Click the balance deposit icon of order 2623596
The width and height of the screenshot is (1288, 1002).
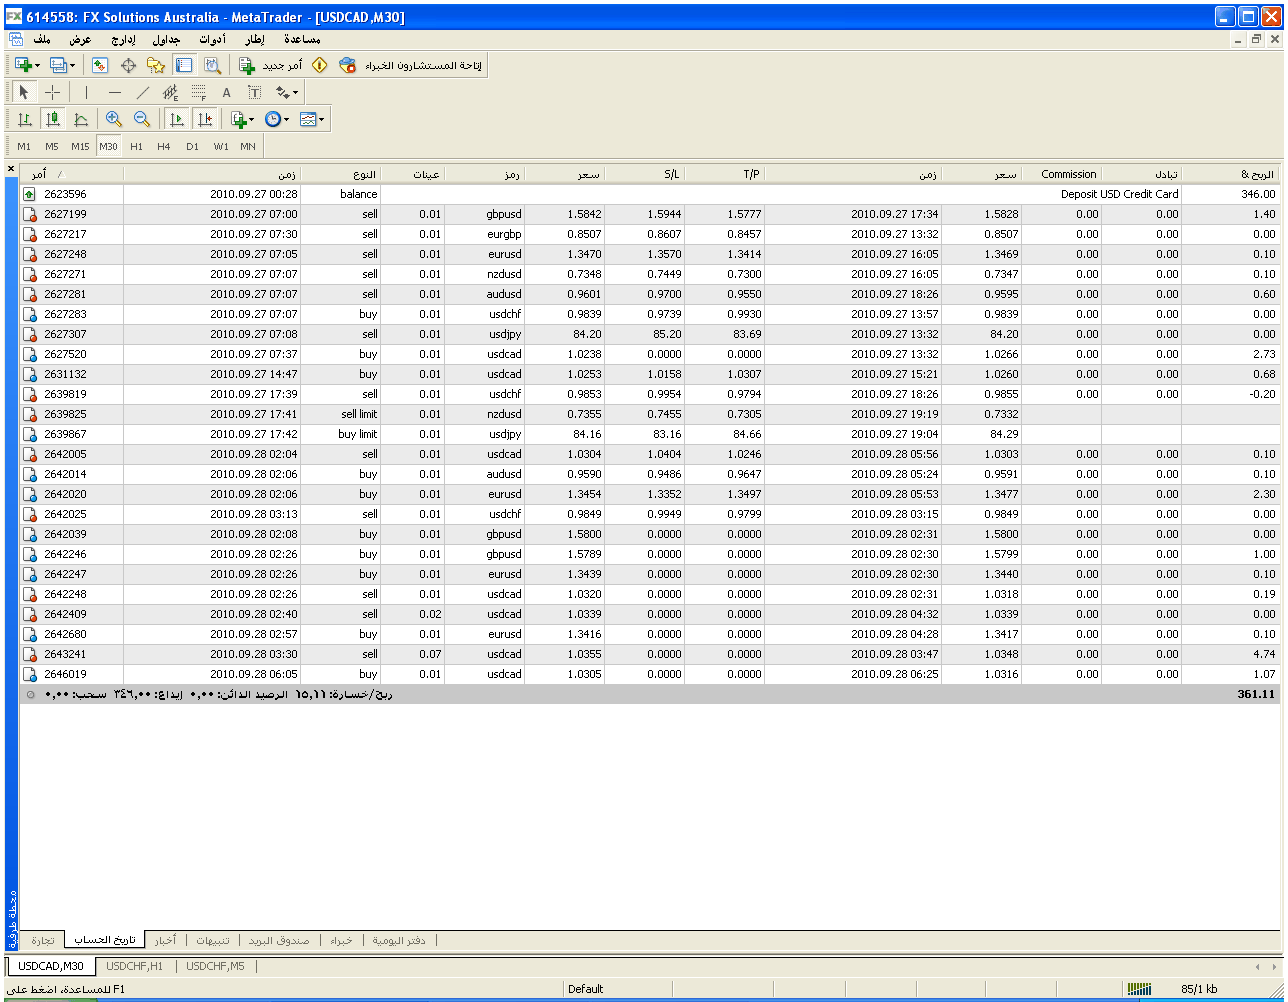tap(29, 194)
